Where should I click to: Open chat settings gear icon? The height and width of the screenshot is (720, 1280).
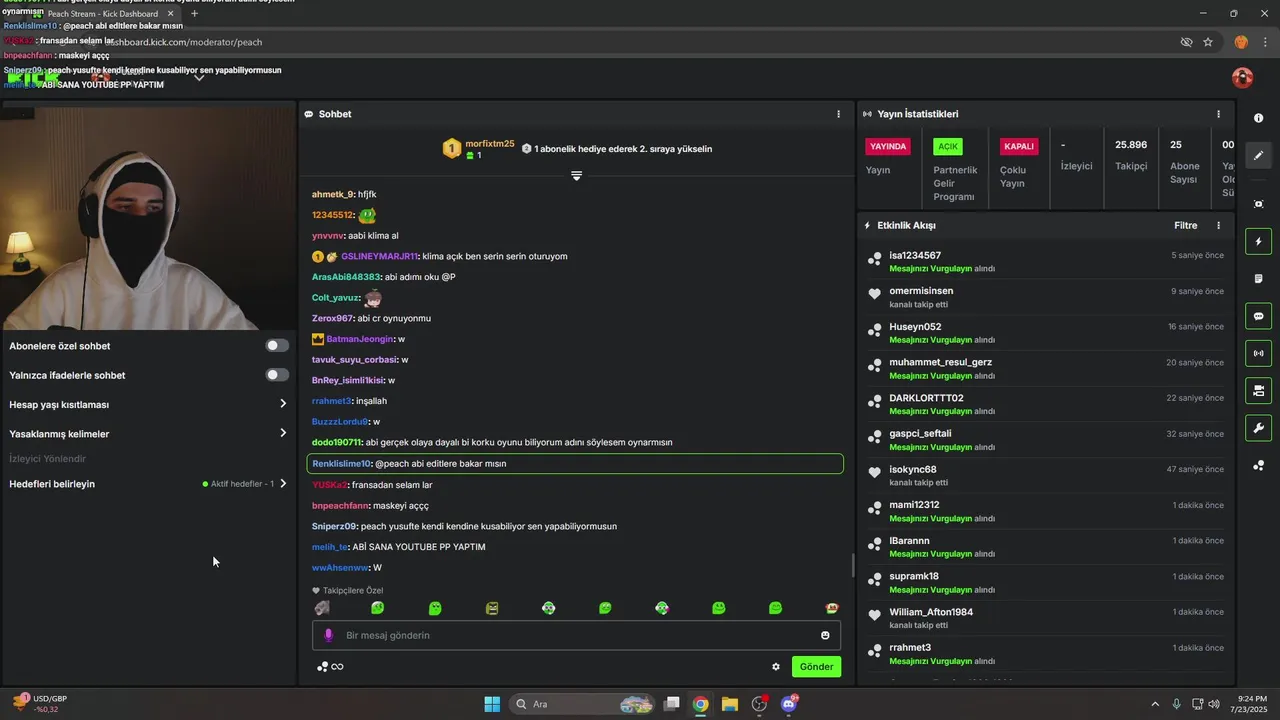coord(775,667)
